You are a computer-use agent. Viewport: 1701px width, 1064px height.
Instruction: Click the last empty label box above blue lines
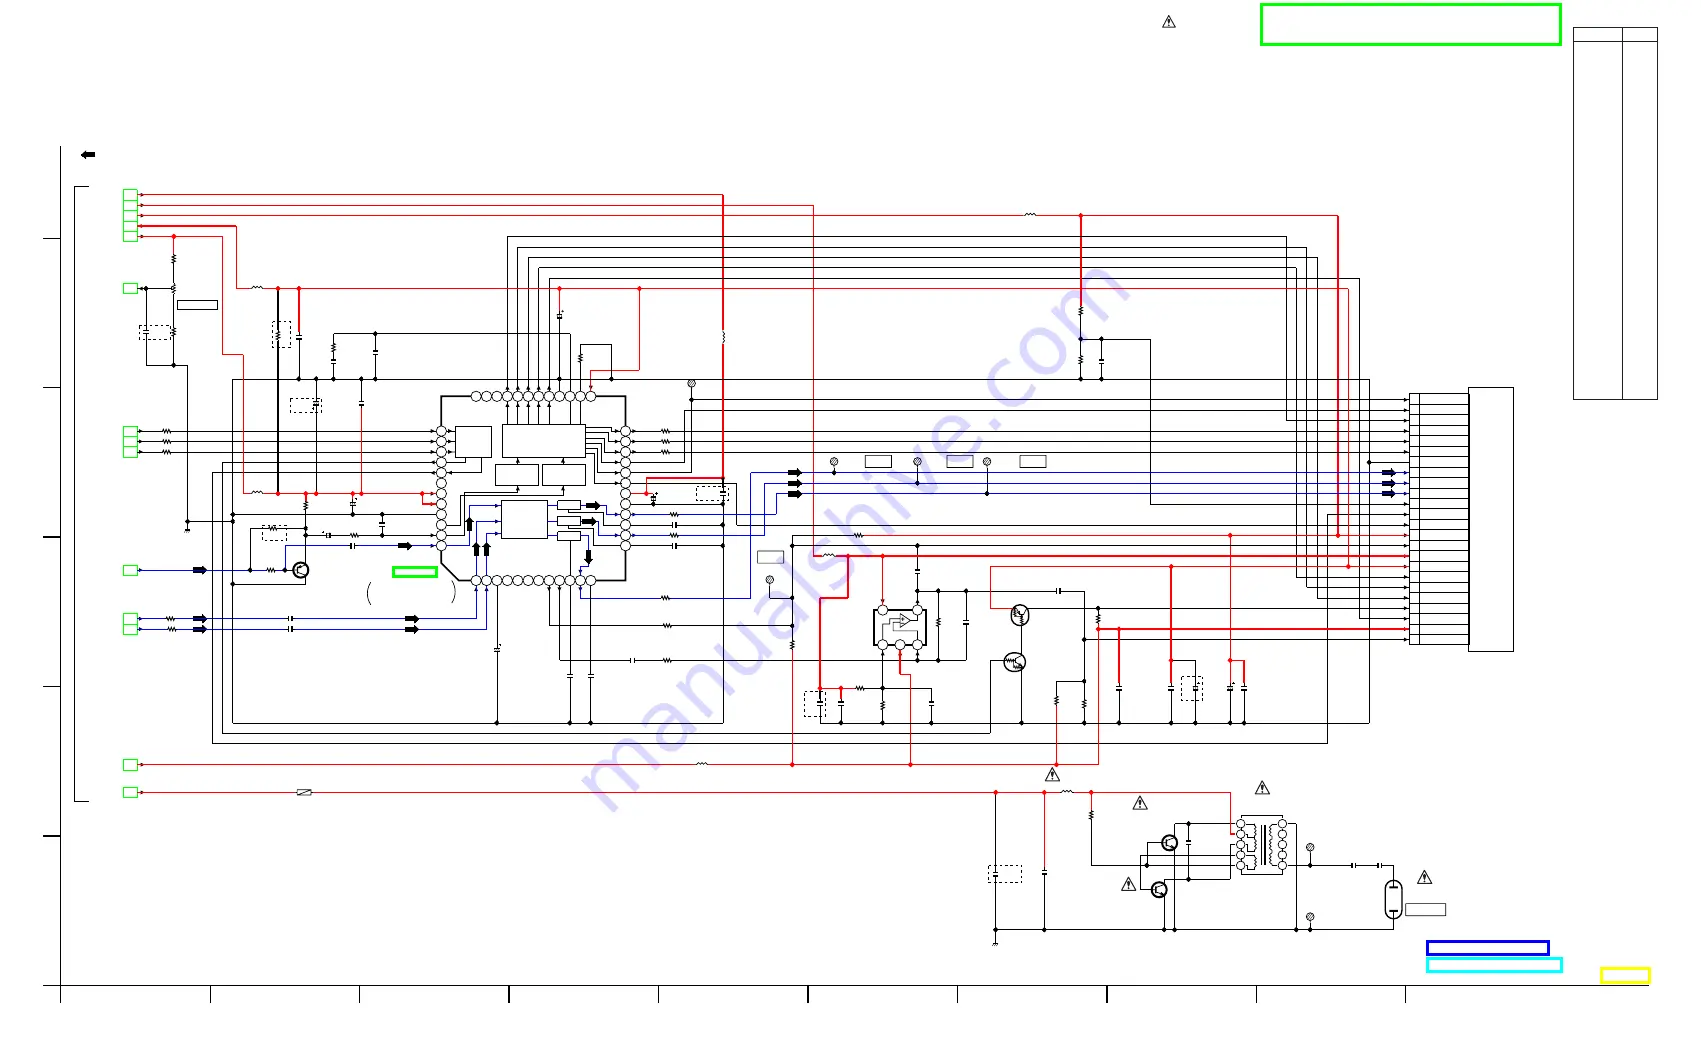click(x=1033, y=461)
